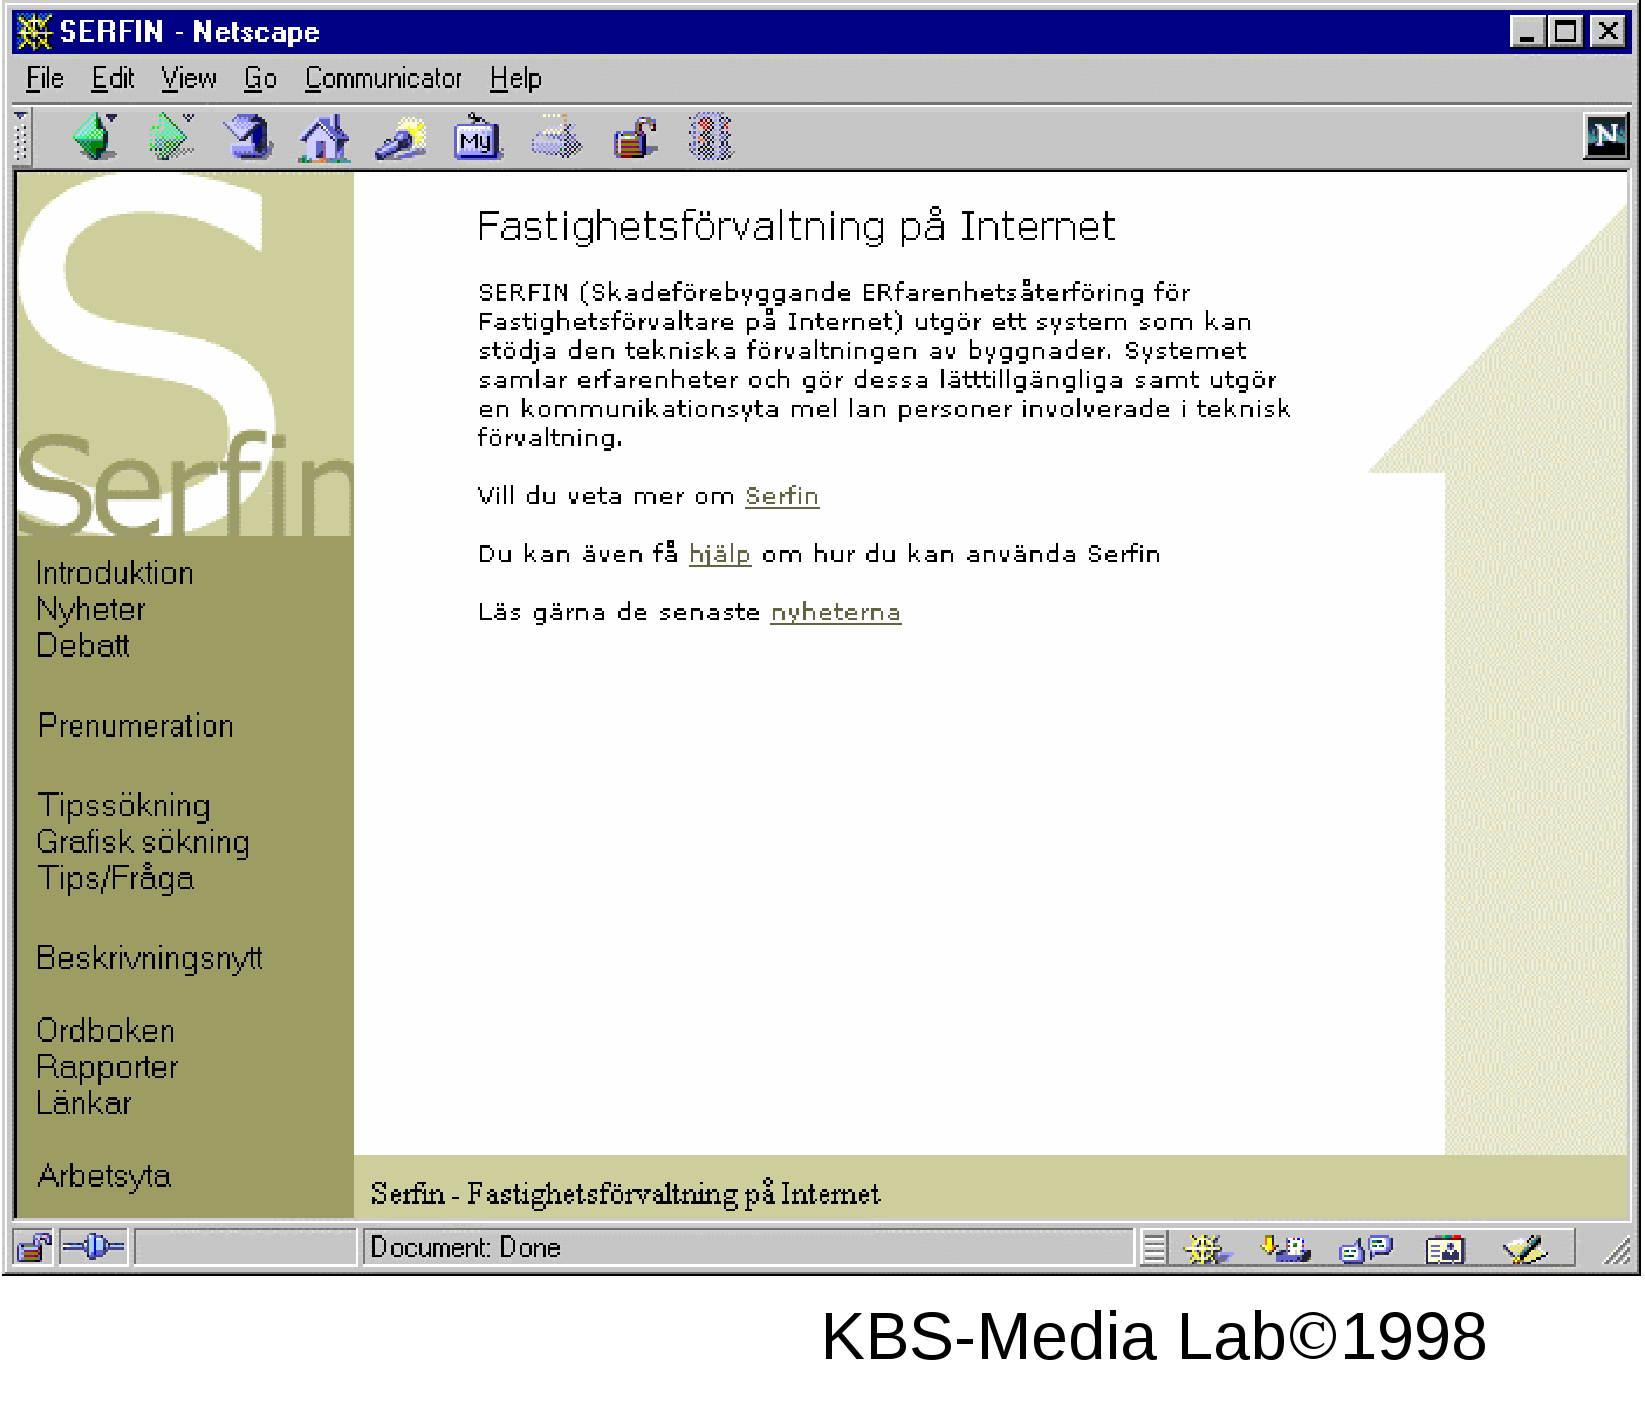
Task: Click the Print toolbar icon
Action: pyautogui.click(x=556, y=137)
